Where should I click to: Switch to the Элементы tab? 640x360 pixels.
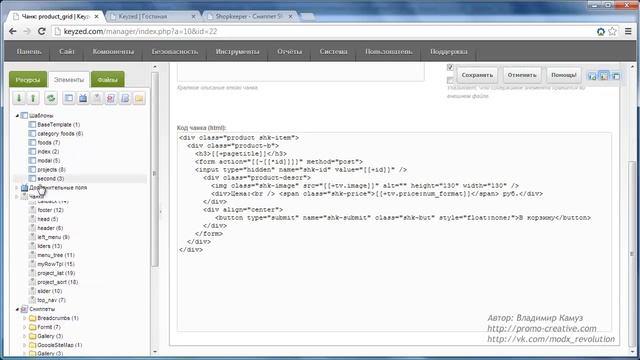(x=69, y=80)
